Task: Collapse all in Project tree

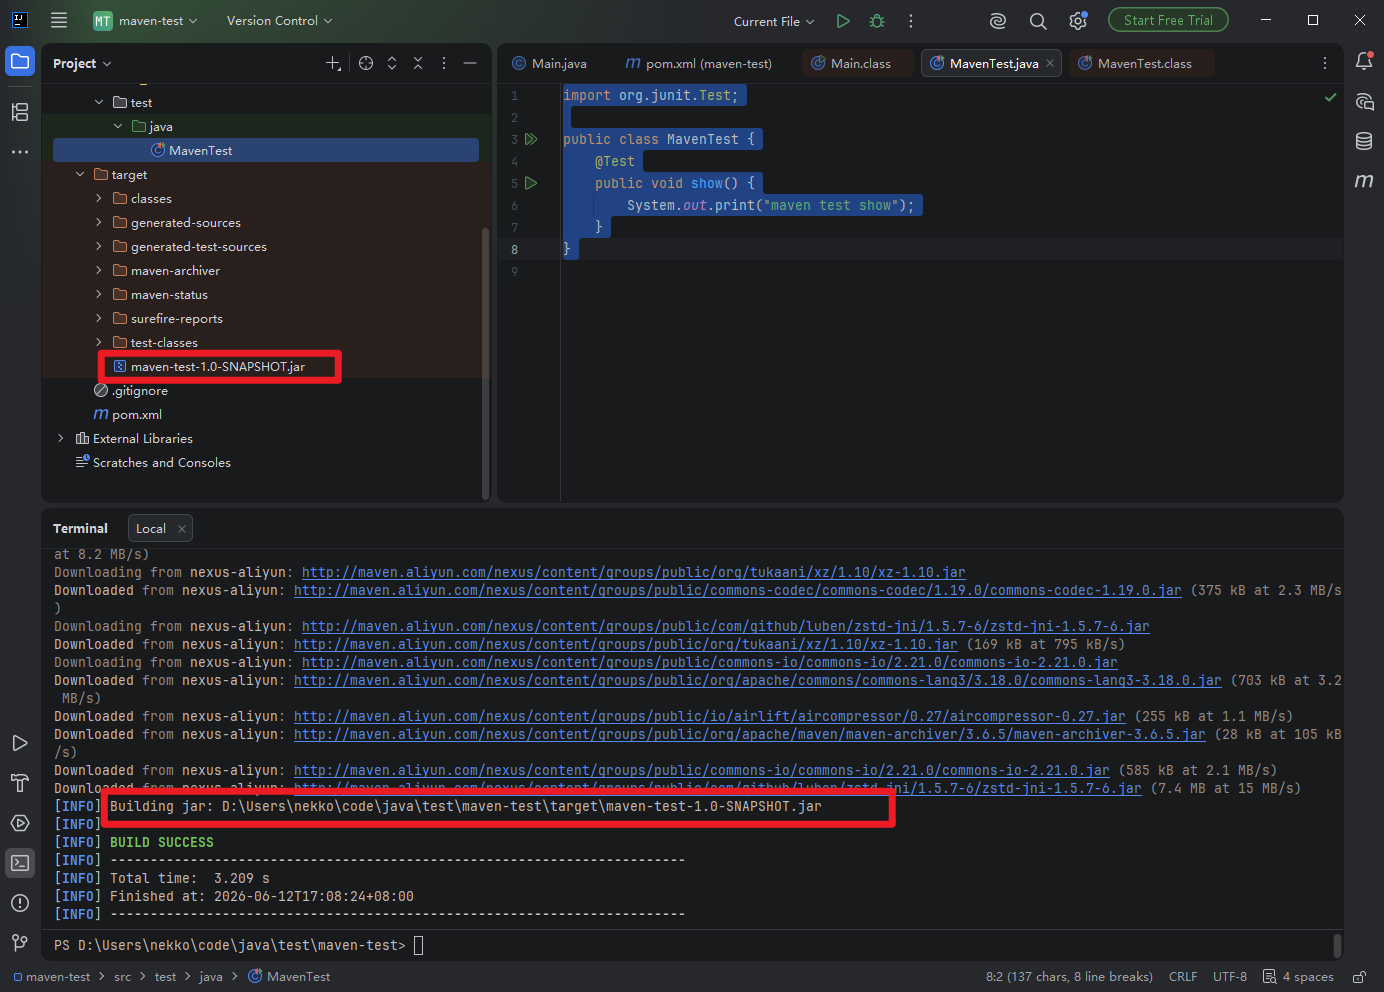Action: (x=418, y=63)
